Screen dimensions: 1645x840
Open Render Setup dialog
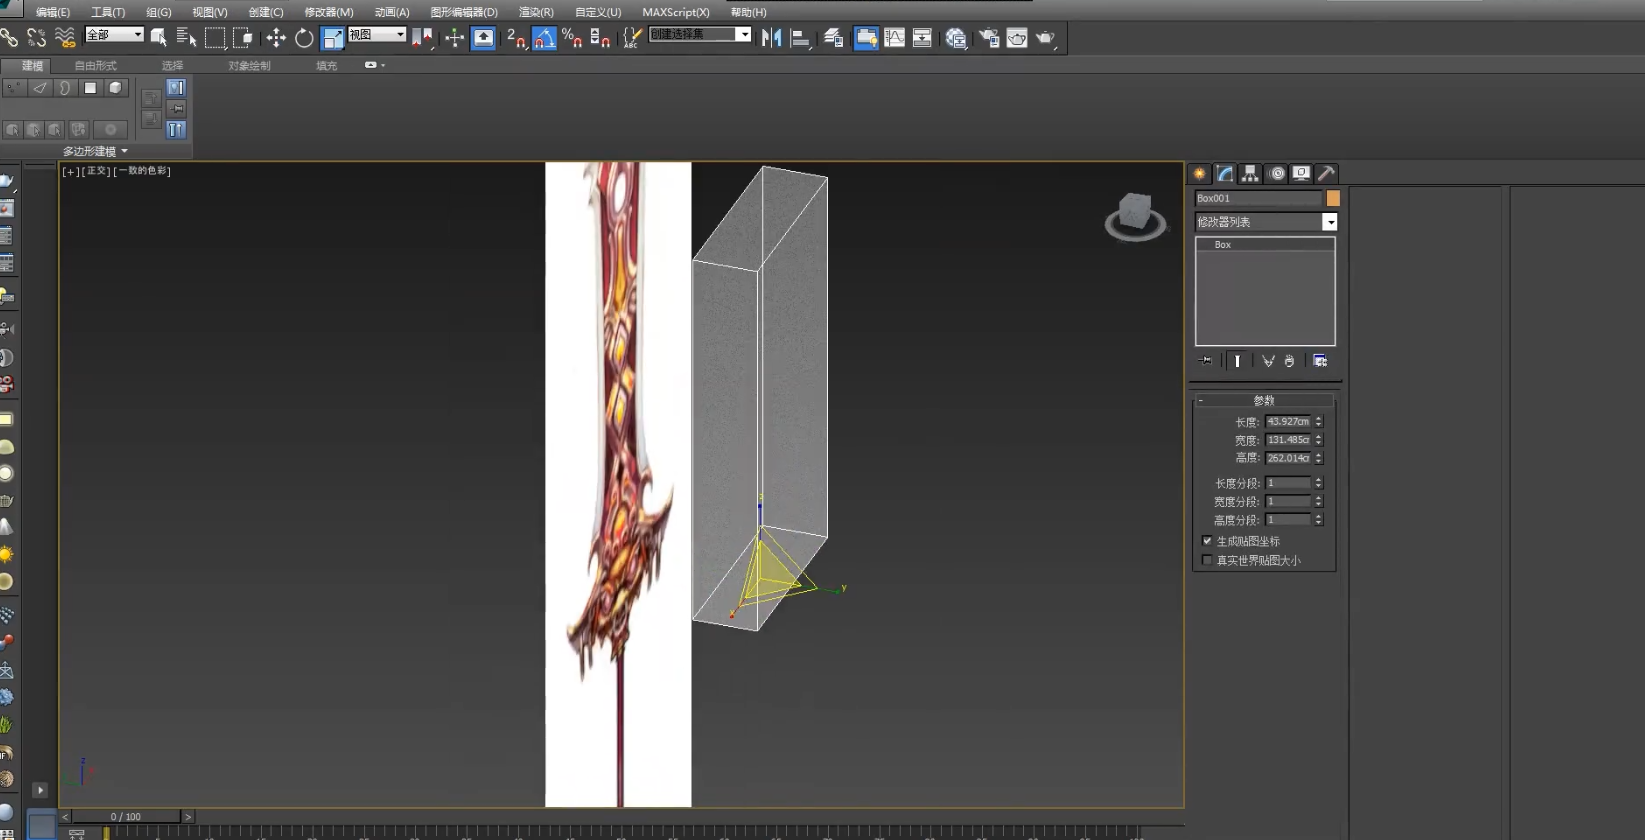tap(989, 38)
